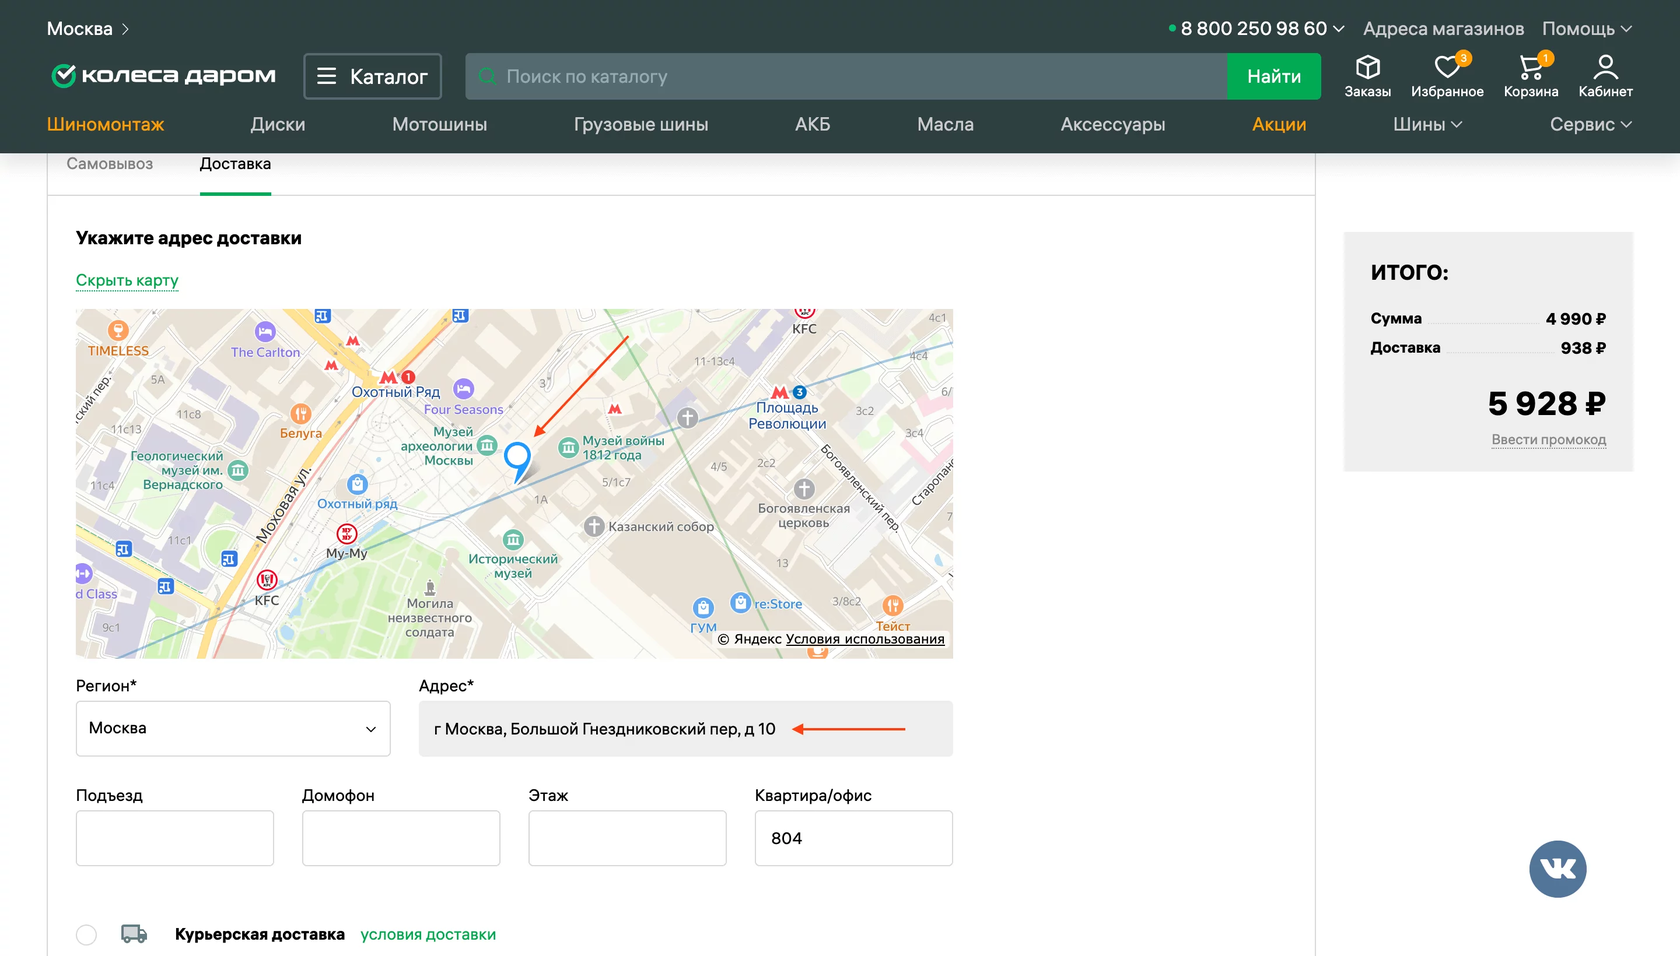Viewport: 1680px width, 956px height.
Task: Click TIMELESS restaurant marker on map
Action: point(118,330)
